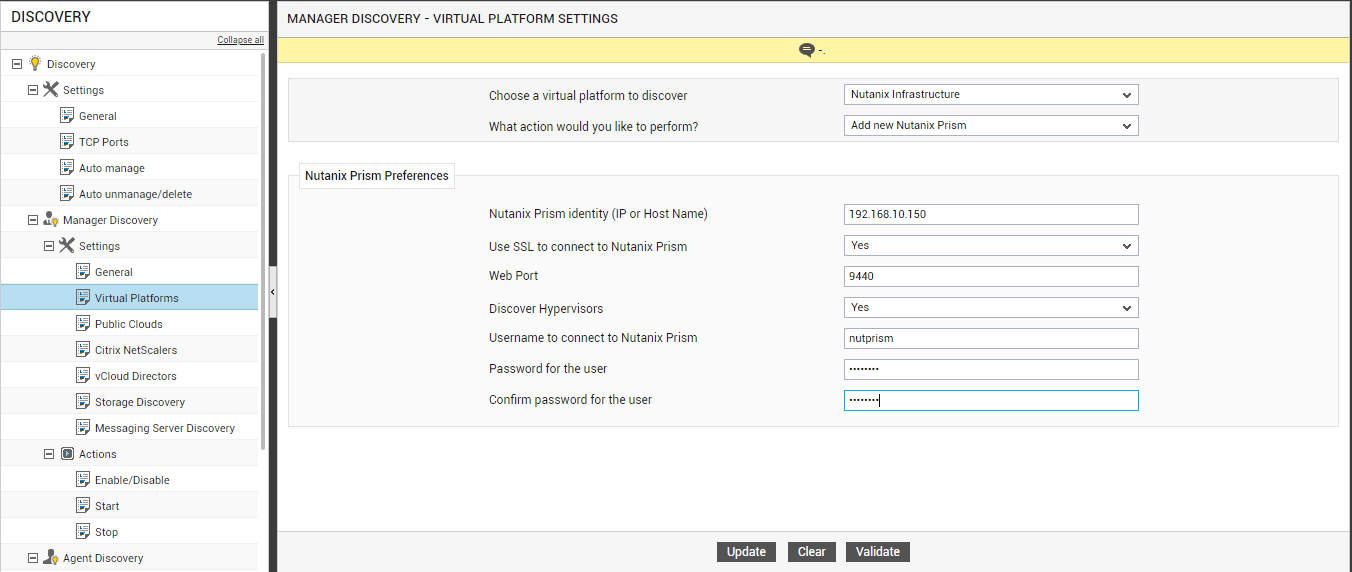This screenshot has width=1352, height=572.
Task: Select Auto unmanage/delete item
Action: tap(136, 194)
